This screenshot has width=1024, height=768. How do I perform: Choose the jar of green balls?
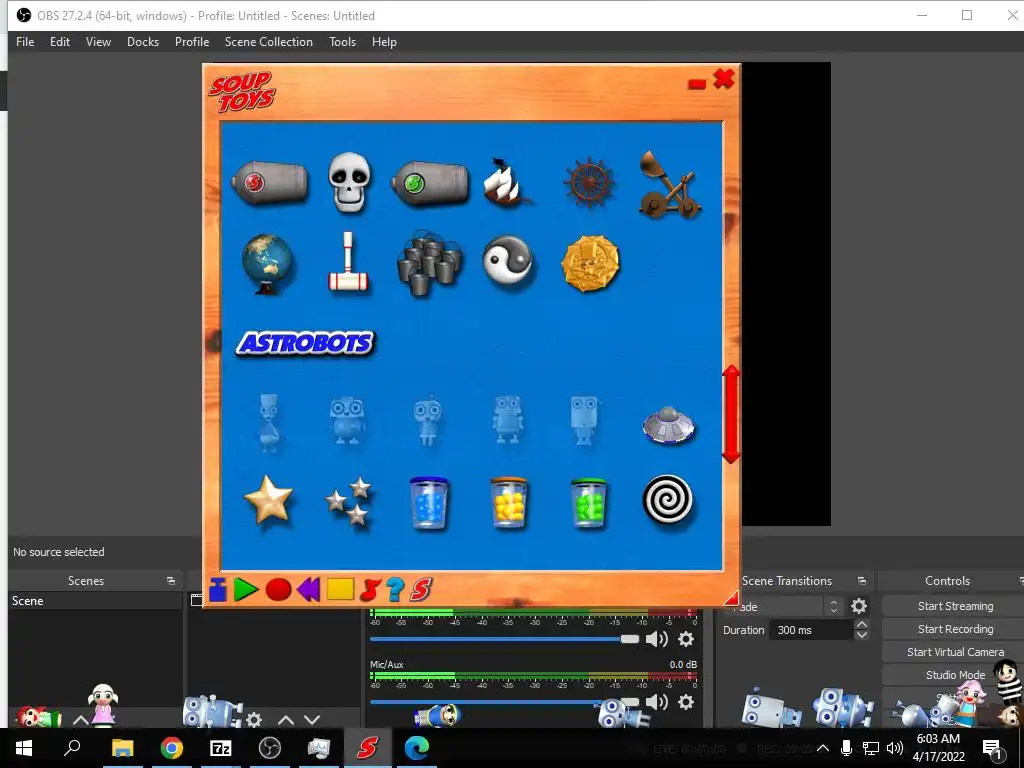pyautogui.click(x=589, y=502)
